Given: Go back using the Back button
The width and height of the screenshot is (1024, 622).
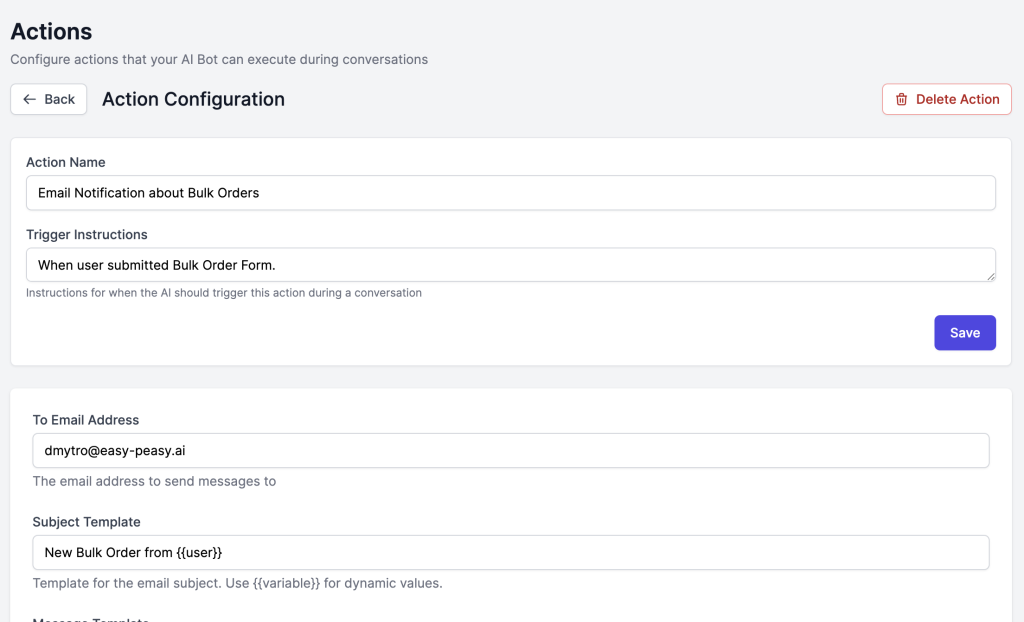Looking at the screenshot, I should point(49,99).
